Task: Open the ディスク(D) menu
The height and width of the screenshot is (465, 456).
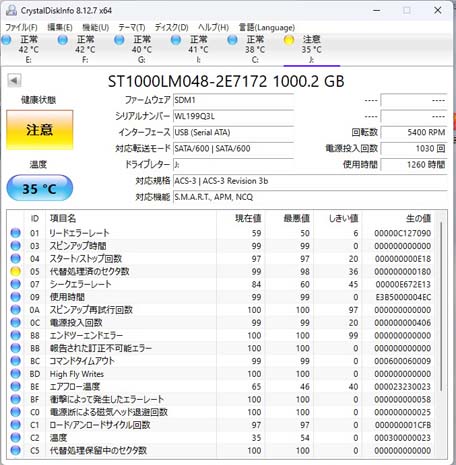Action: coord(171,27)
